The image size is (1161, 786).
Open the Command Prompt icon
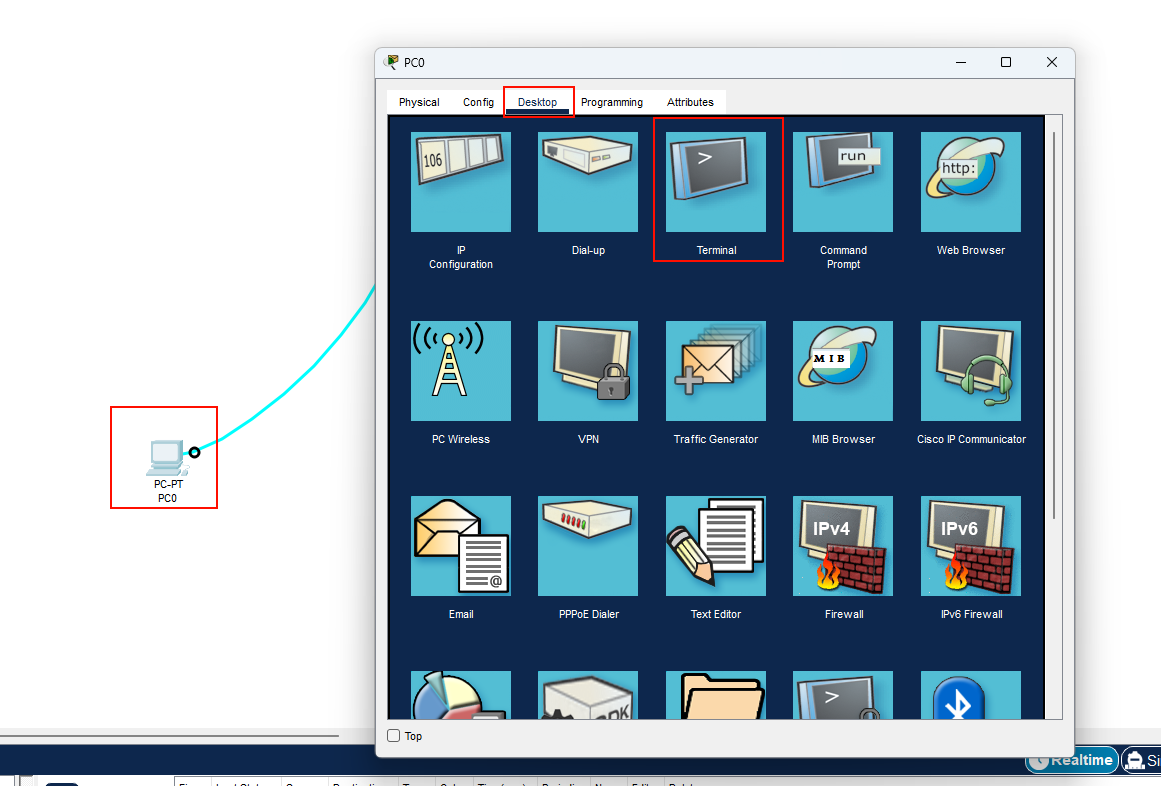point(843,183)
